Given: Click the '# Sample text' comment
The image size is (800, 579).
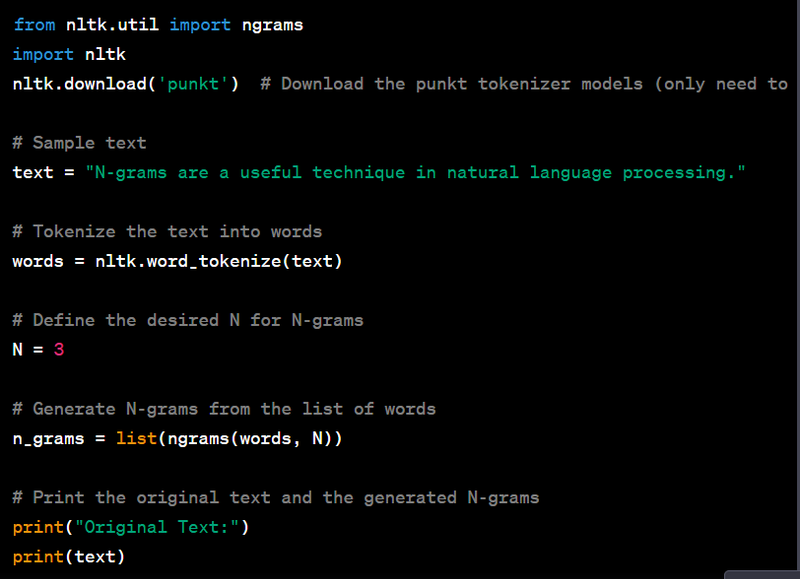Looking at the screenshot, I should coord(79,143).
